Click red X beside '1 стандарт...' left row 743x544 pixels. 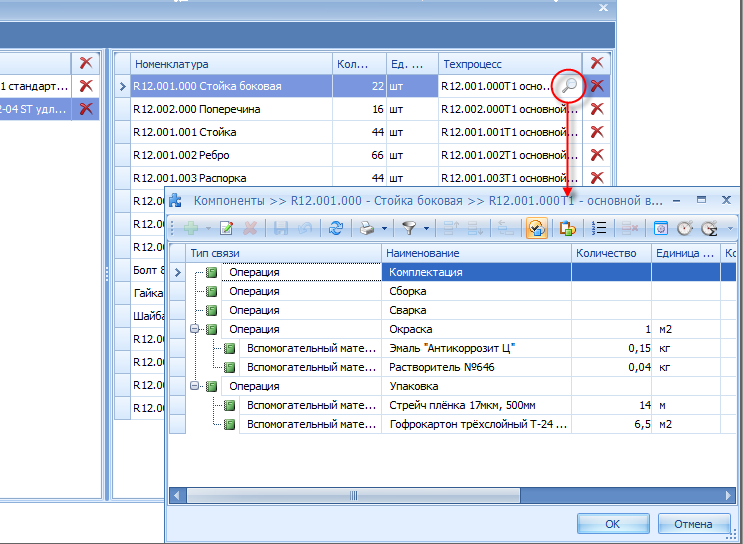tap(86, 86)
